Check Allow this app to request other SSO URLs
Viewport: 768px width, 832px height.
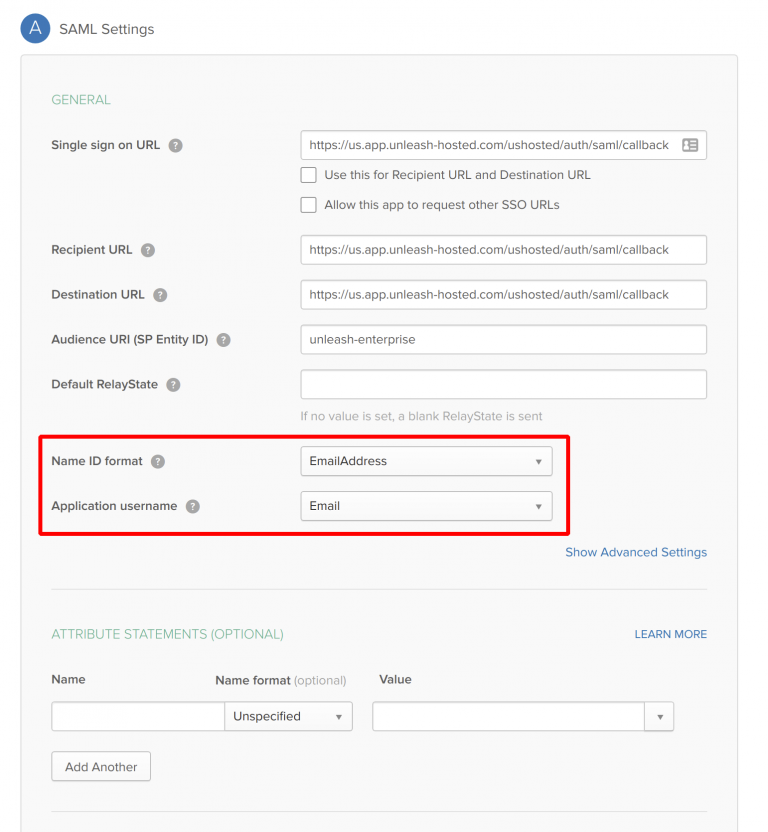tap(309, 204)
